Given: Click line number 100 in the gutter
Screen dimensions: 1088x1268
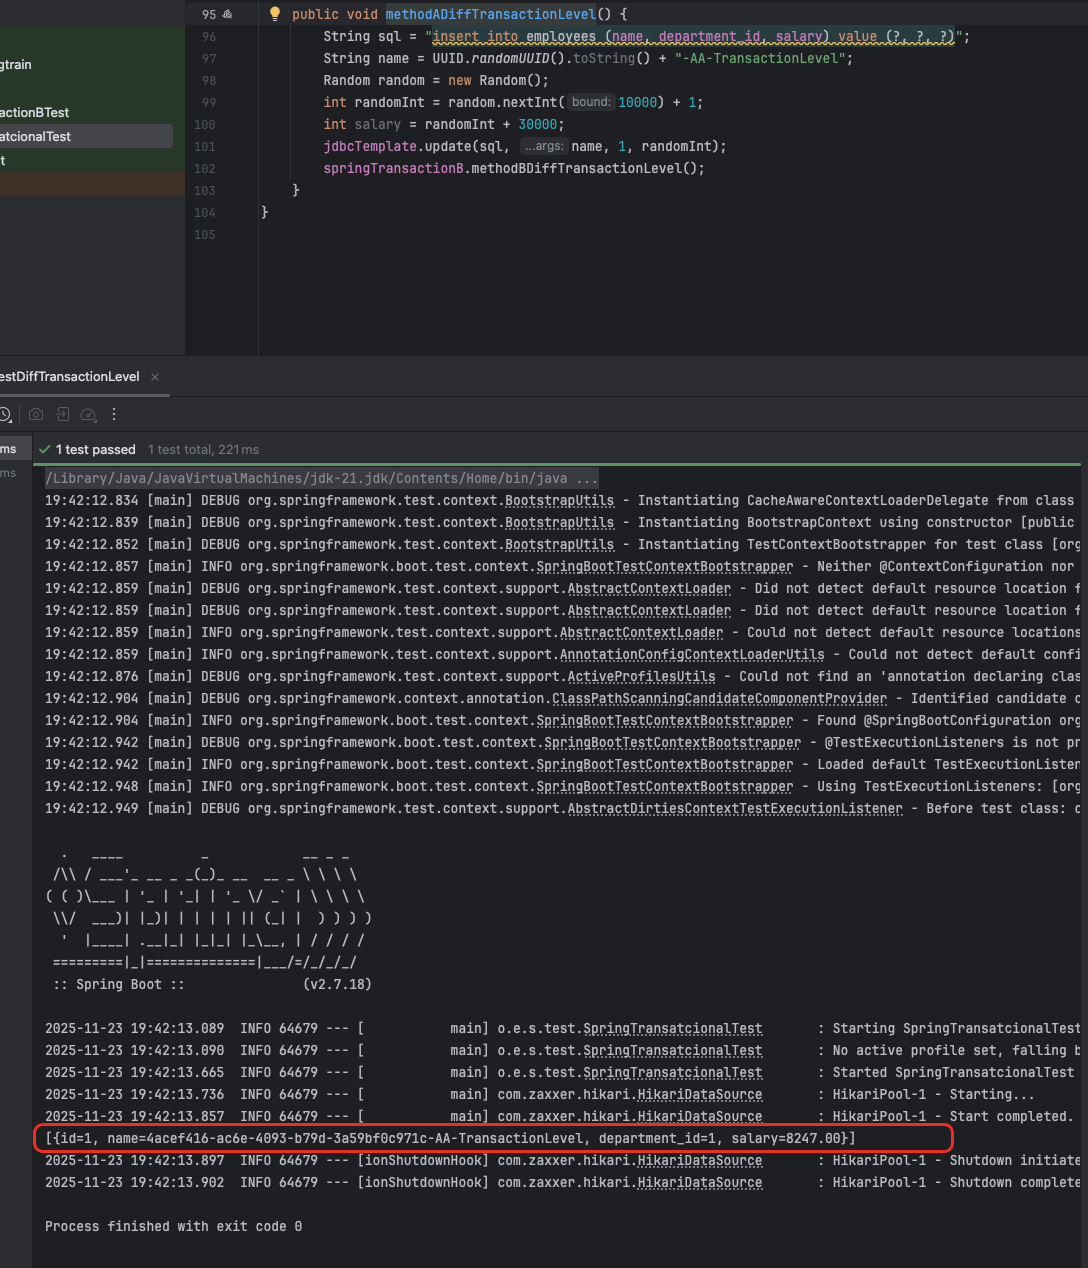Looking at the screenshot, I should point(205,124).
